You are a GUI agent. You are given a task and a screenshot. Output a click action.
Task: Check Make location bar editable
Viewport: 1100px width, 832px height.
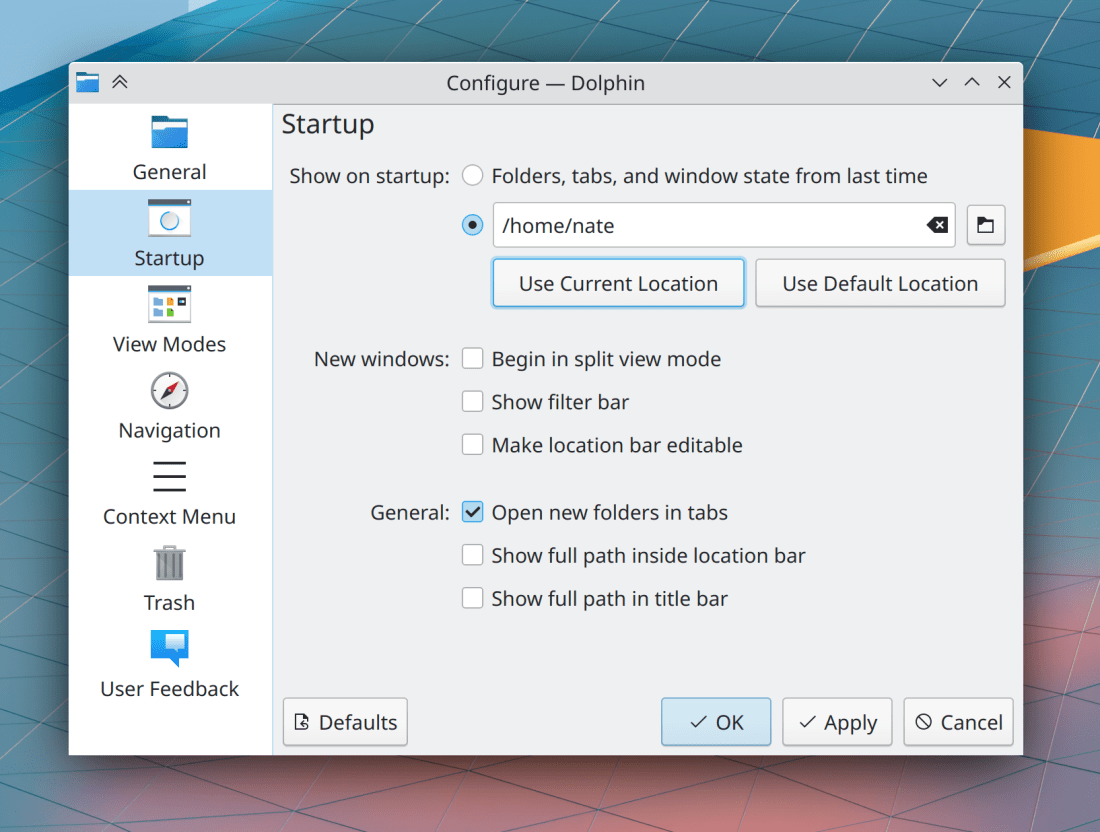[x=473, y=445]
